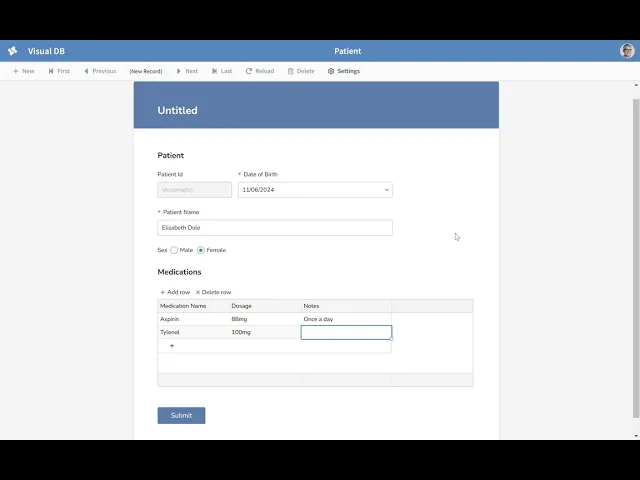The height and width of the screenshot is (480, 640).
Task: Edit the Patient Name input field
Action: click(275, 228)
